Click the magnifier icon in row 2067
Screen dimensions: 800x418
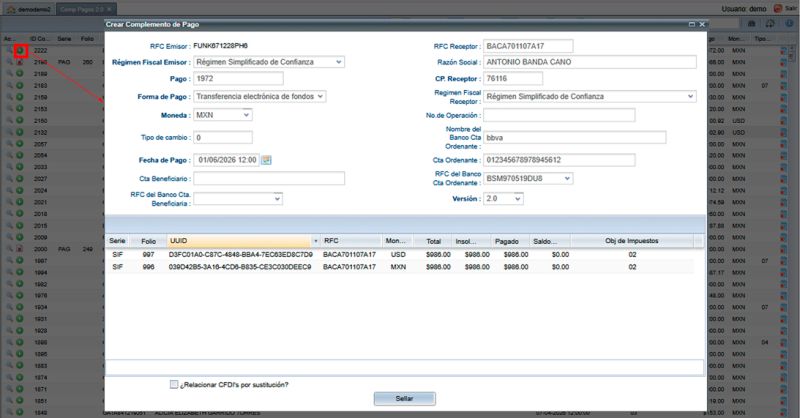tap(9, 144)
